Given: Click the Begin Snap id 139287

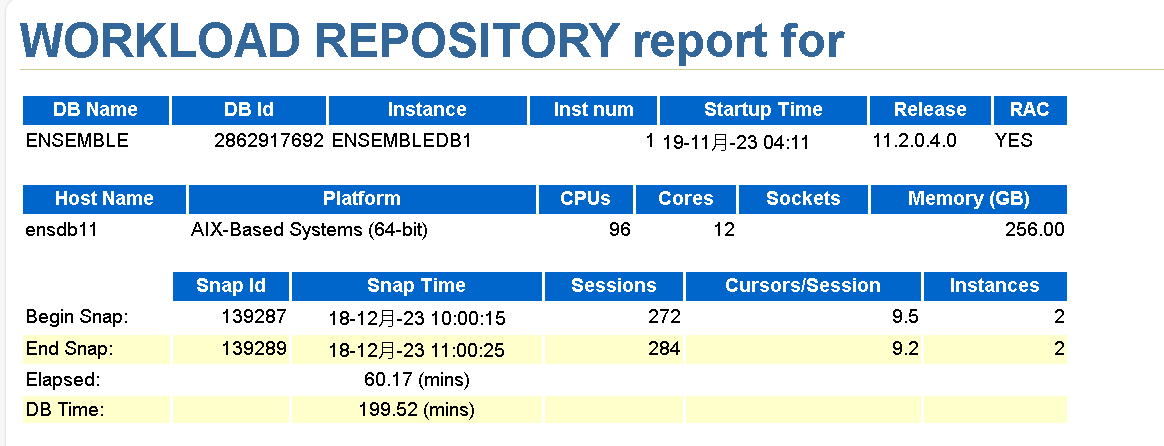Looking at the screenshot, I should 254,317.
